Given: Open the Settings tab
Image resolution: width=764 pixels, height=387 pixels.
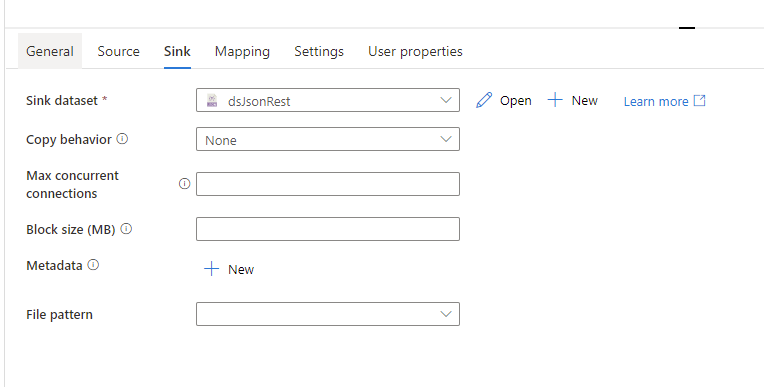Looking at the screenshot, I should point(319,51).
